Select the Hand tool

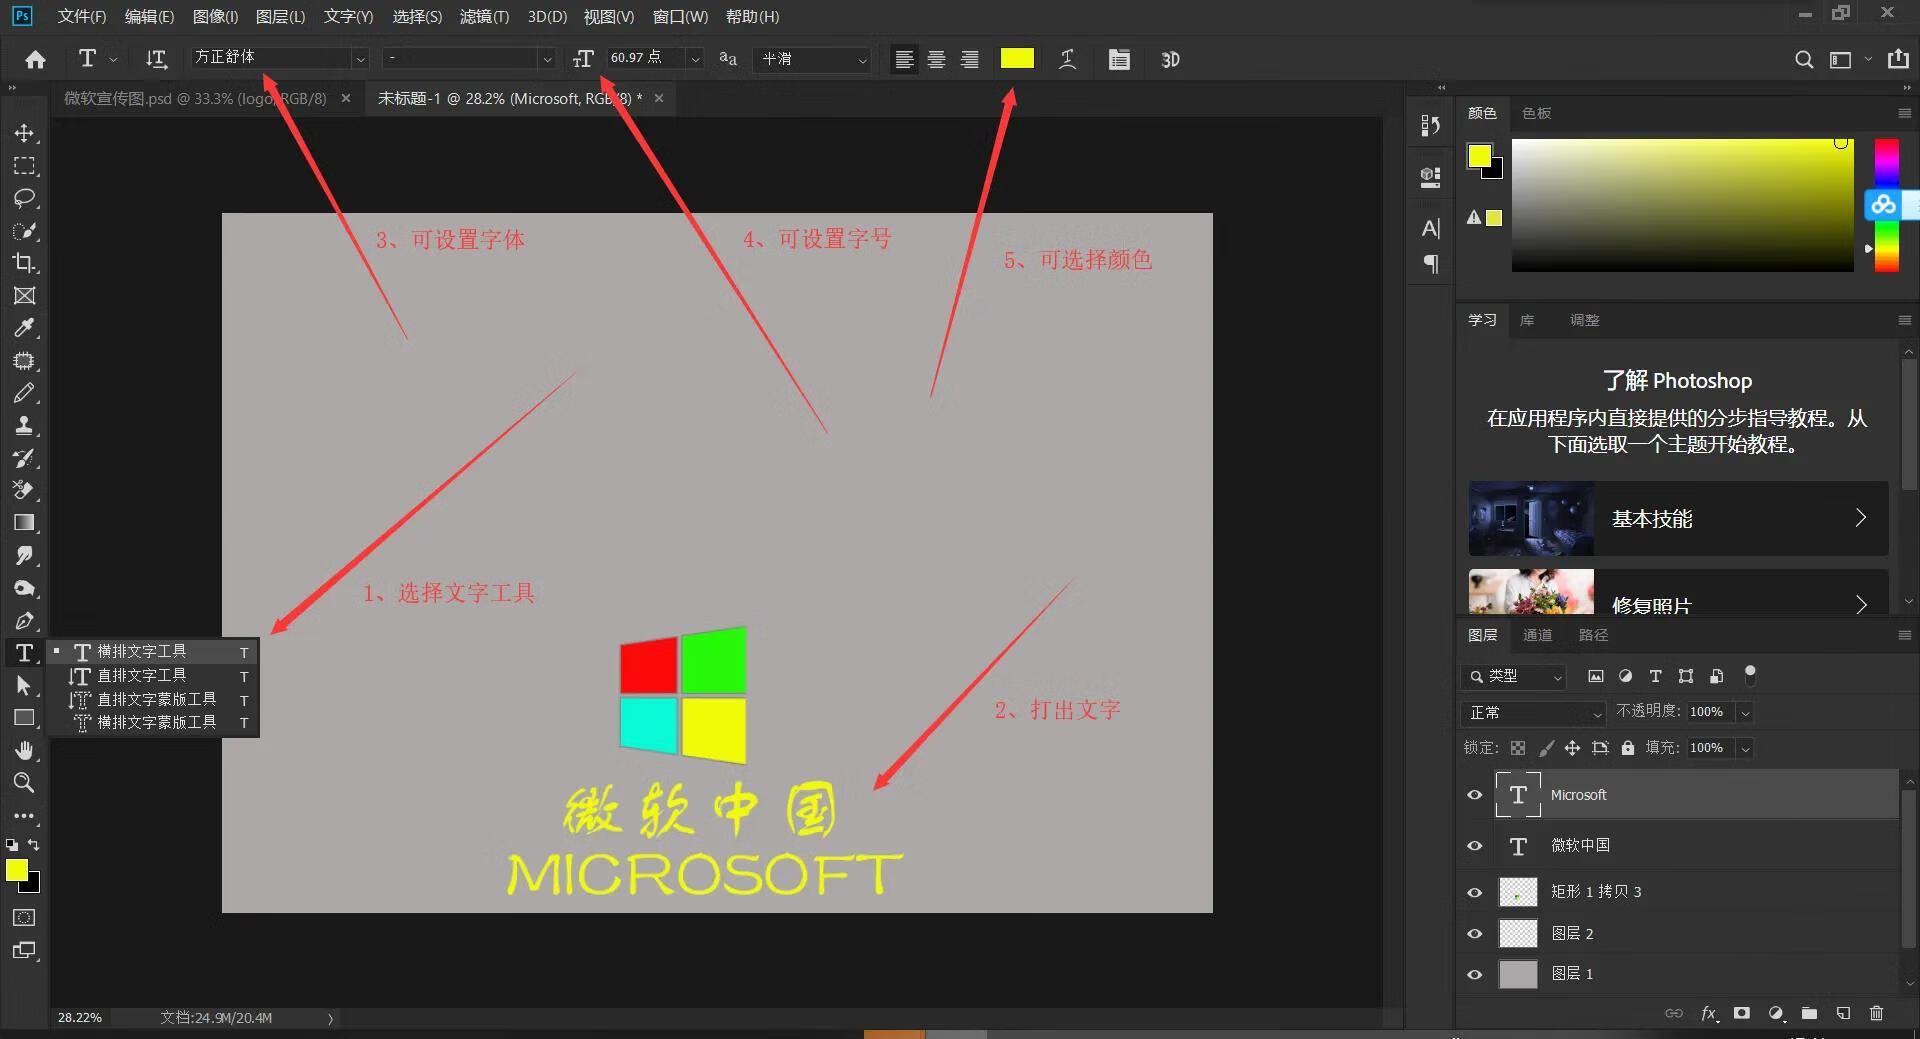24,750
